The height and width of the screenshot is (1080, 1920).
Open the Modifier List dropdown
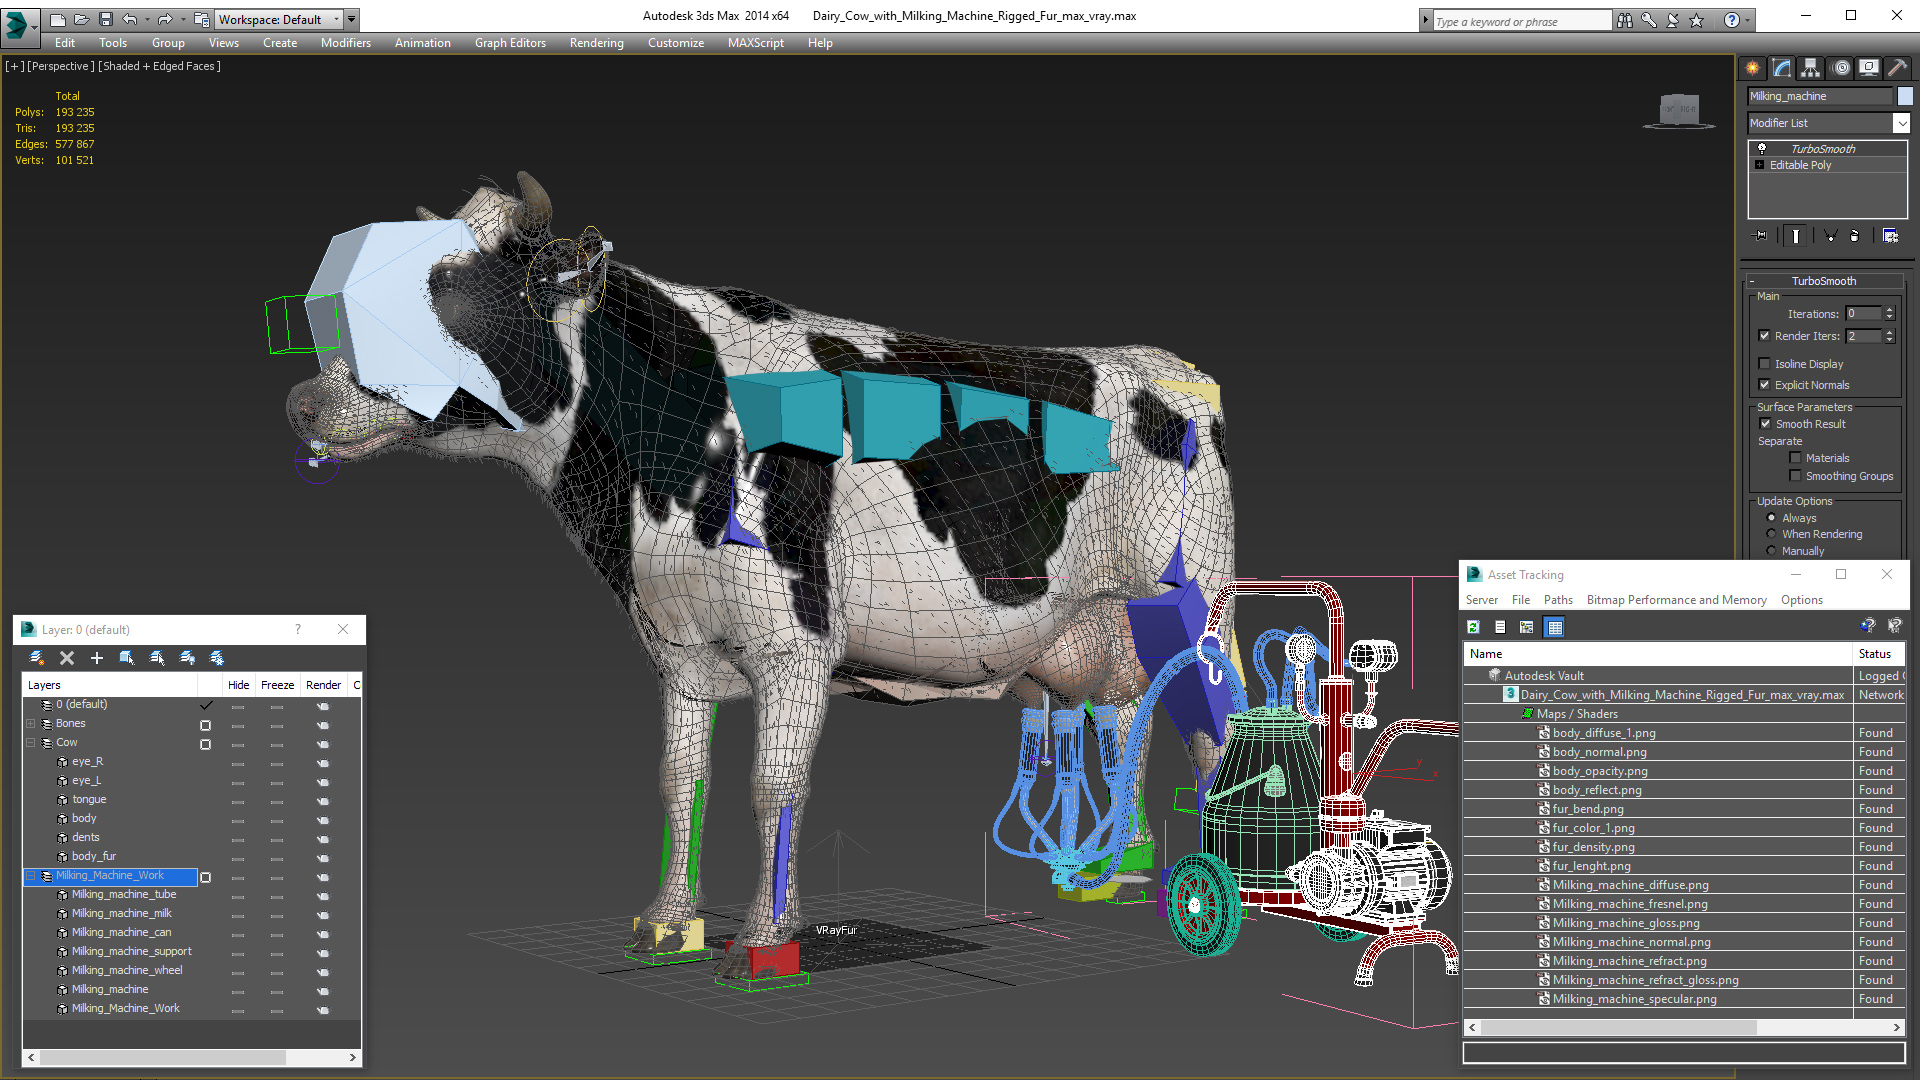[x=1901, y=123]
